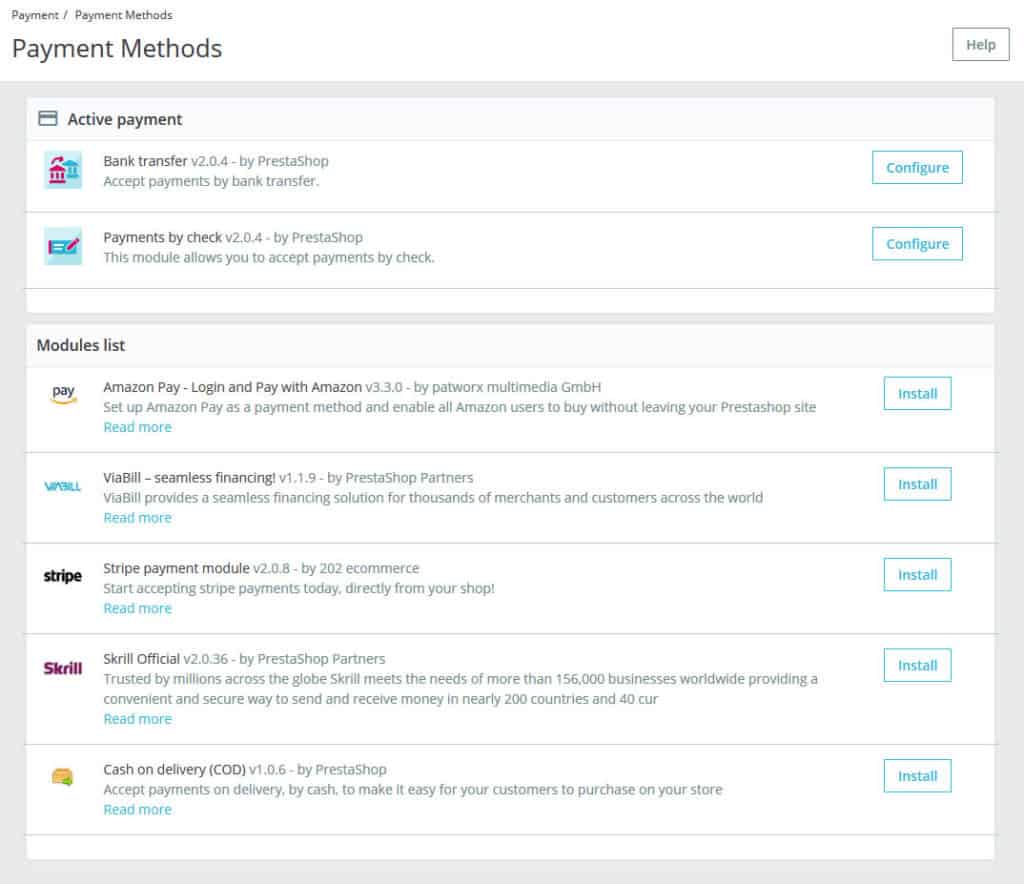Install Cash on delivery module
The image size is (1024, 884).
917,776
